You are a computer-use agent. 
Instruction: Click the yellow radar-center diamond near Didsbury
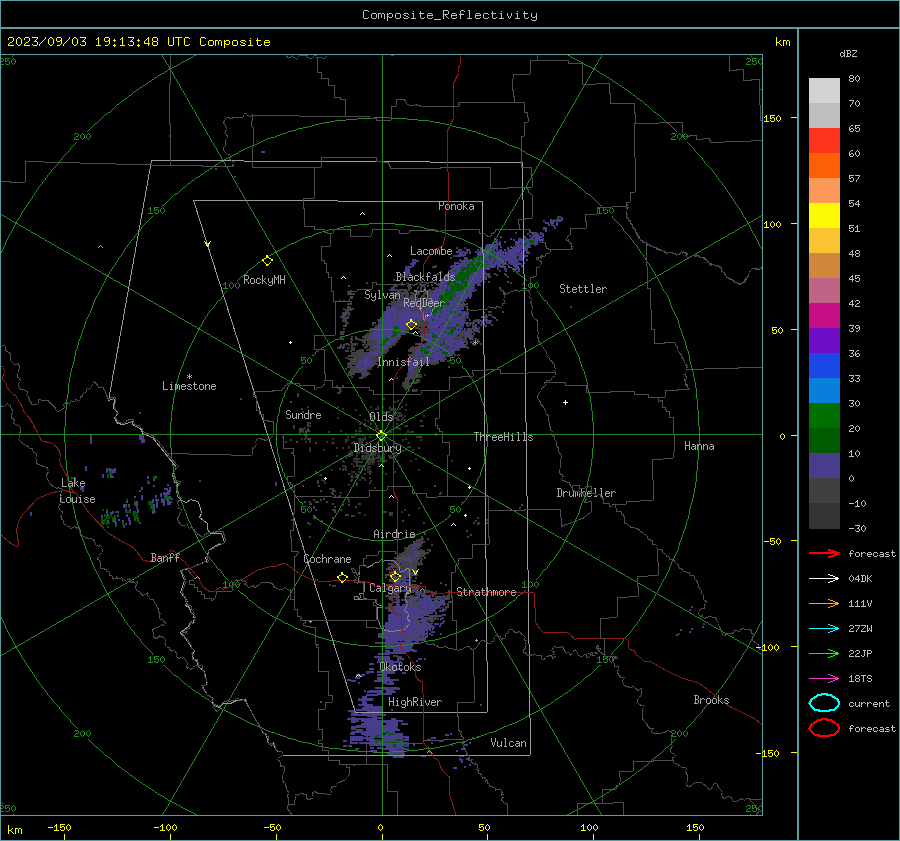coord(381,436)
